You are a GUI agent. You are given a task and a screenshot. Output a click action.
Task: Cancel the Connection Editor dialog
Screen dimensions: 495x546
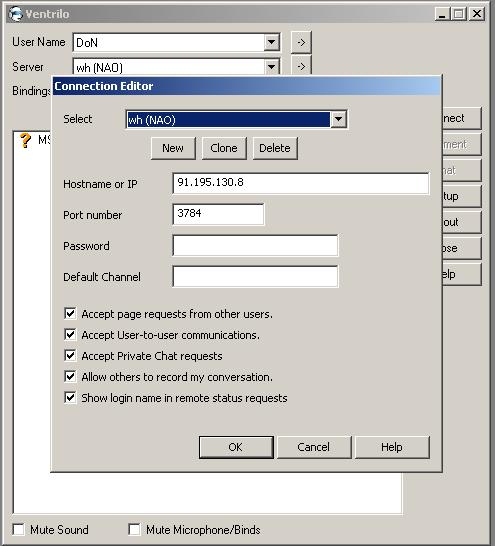coord(314,447)
